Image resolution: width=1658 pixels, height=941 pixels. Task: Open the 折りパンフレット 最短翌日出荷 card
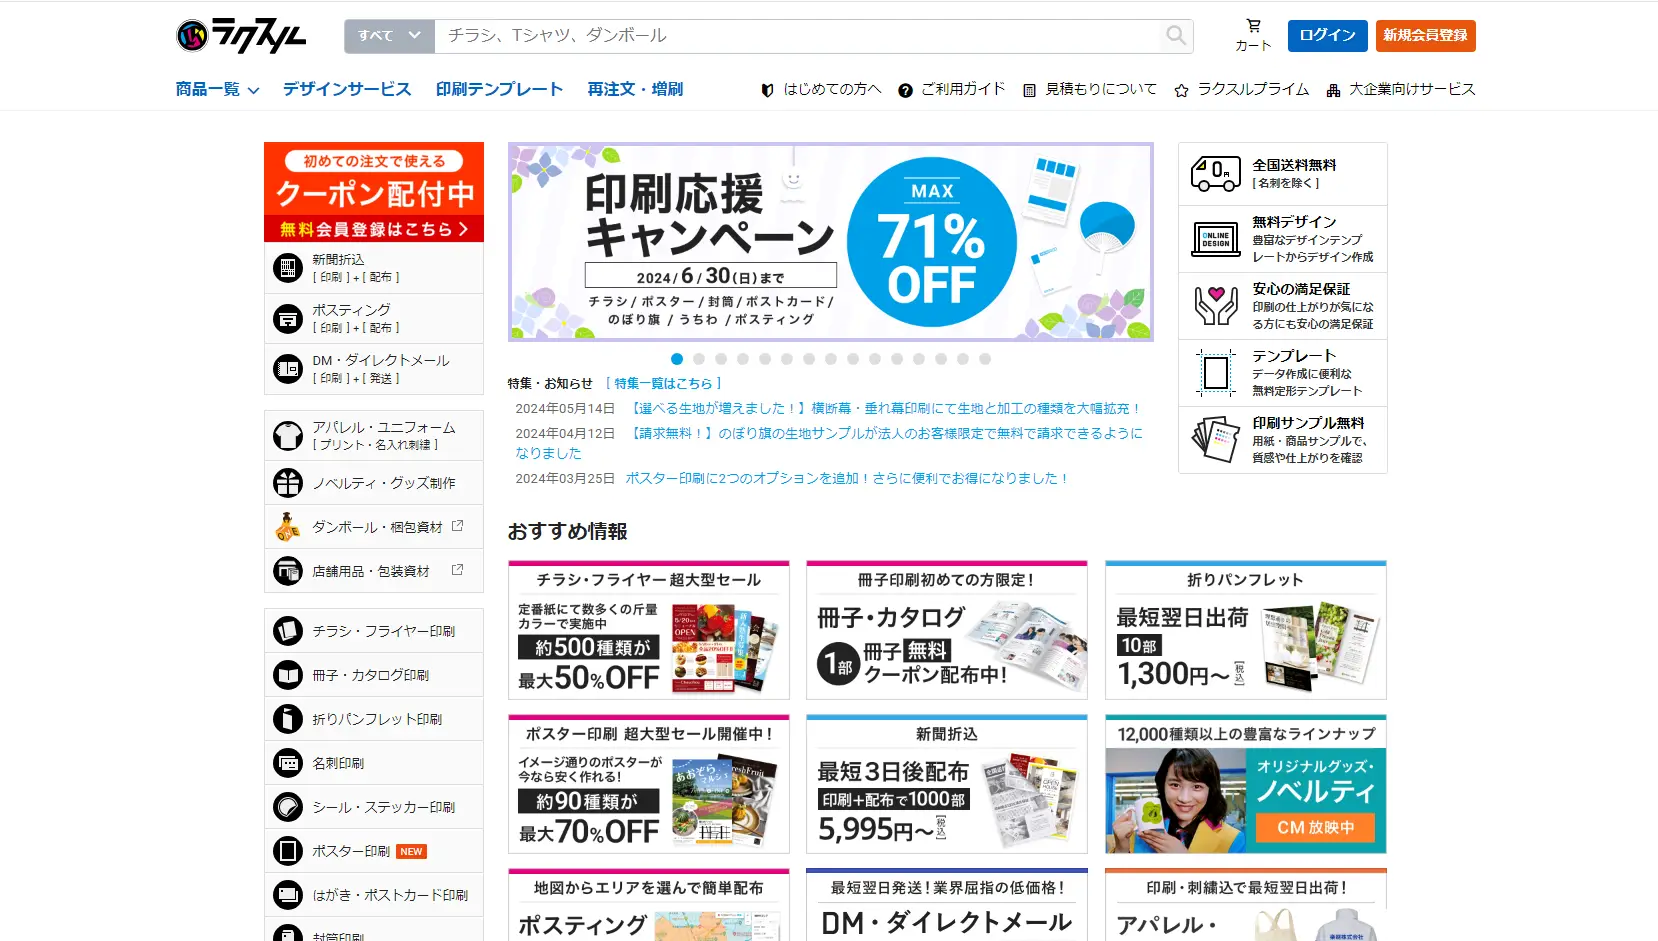(x=1246, y=630)
